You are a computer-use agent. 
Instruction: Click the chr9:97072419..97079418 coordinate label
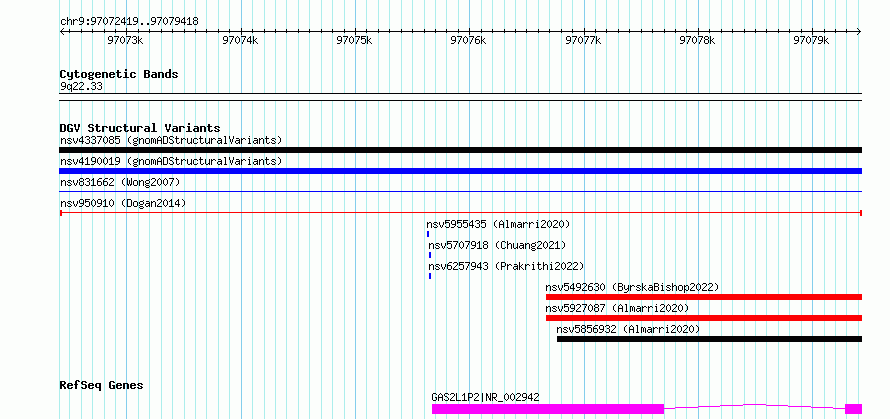click(129, 22)
